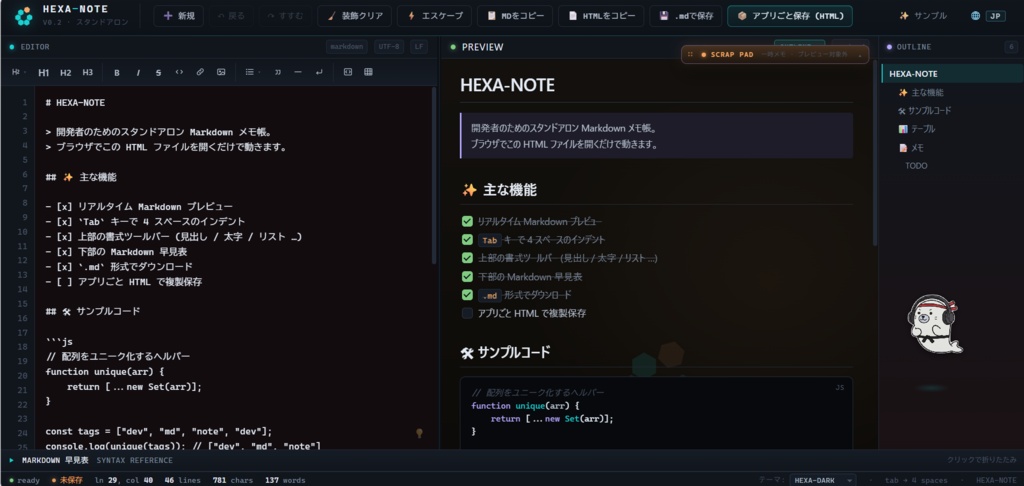1024x486 pixels.
Task: Apply H3 heading from editor toolbar
Action: tap(88, 73)
